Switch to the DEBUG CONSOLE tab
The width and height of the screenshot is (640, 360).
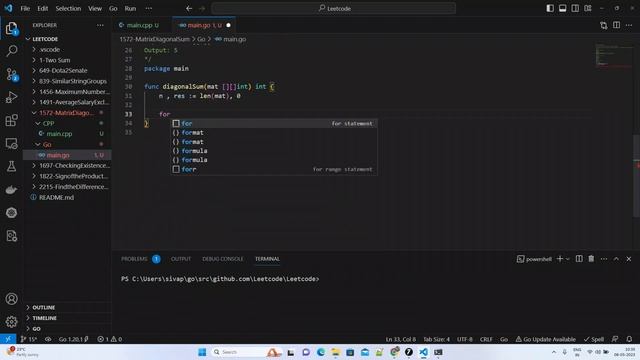coord(223,259)
